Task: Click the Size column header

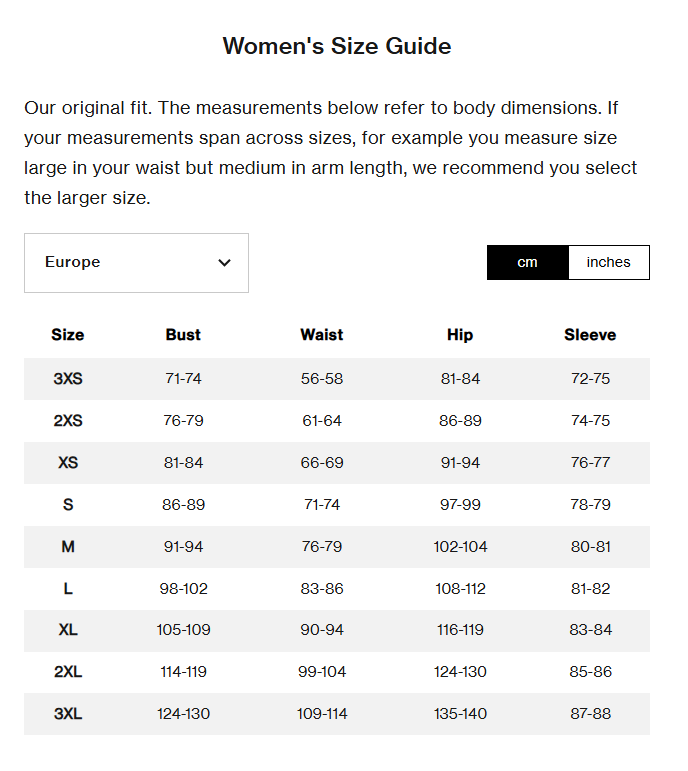Action: 68,335
